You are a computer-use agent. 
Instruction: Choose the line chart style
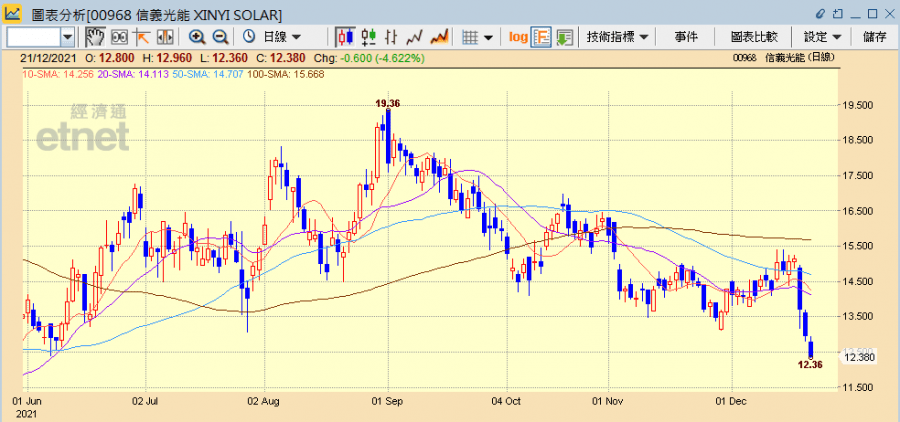click(415, 37)
